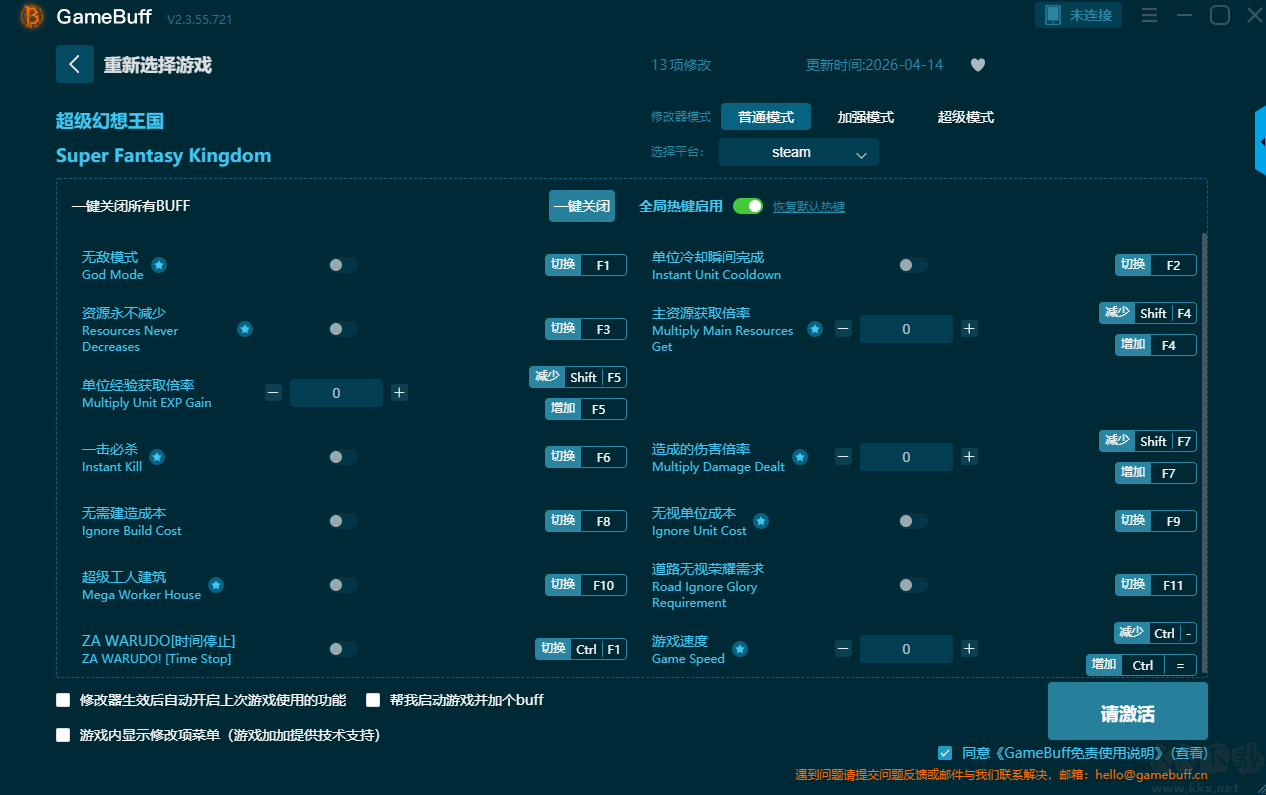
Task: Increase Game Speed with plus button
Action: coord(969,649)
